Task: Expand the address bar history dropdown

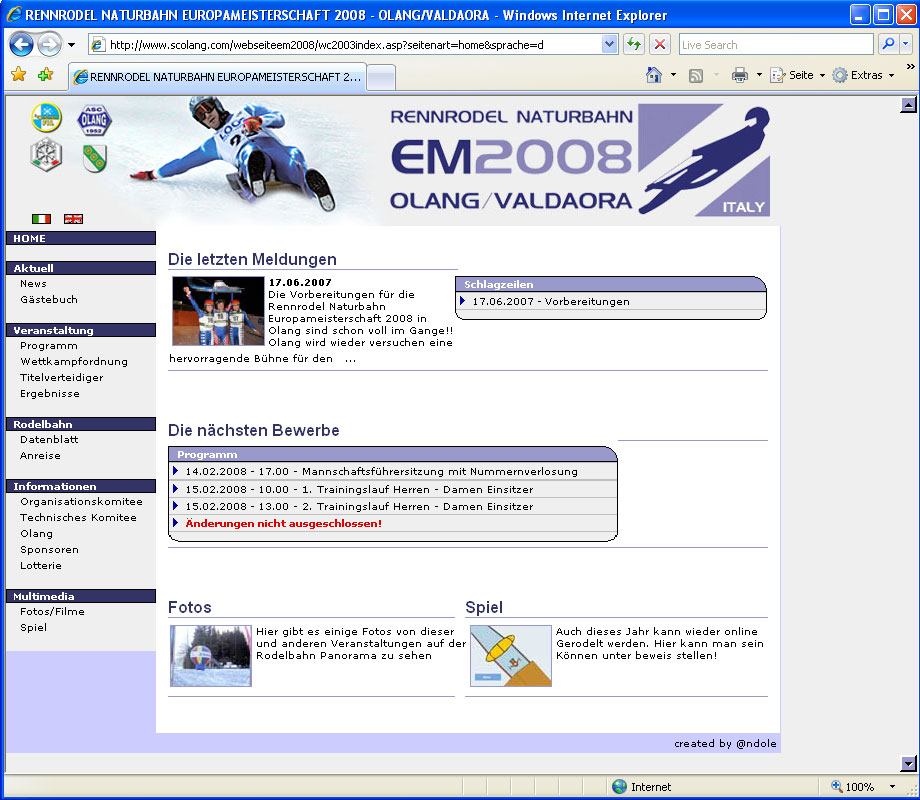Action: point(610,45)
